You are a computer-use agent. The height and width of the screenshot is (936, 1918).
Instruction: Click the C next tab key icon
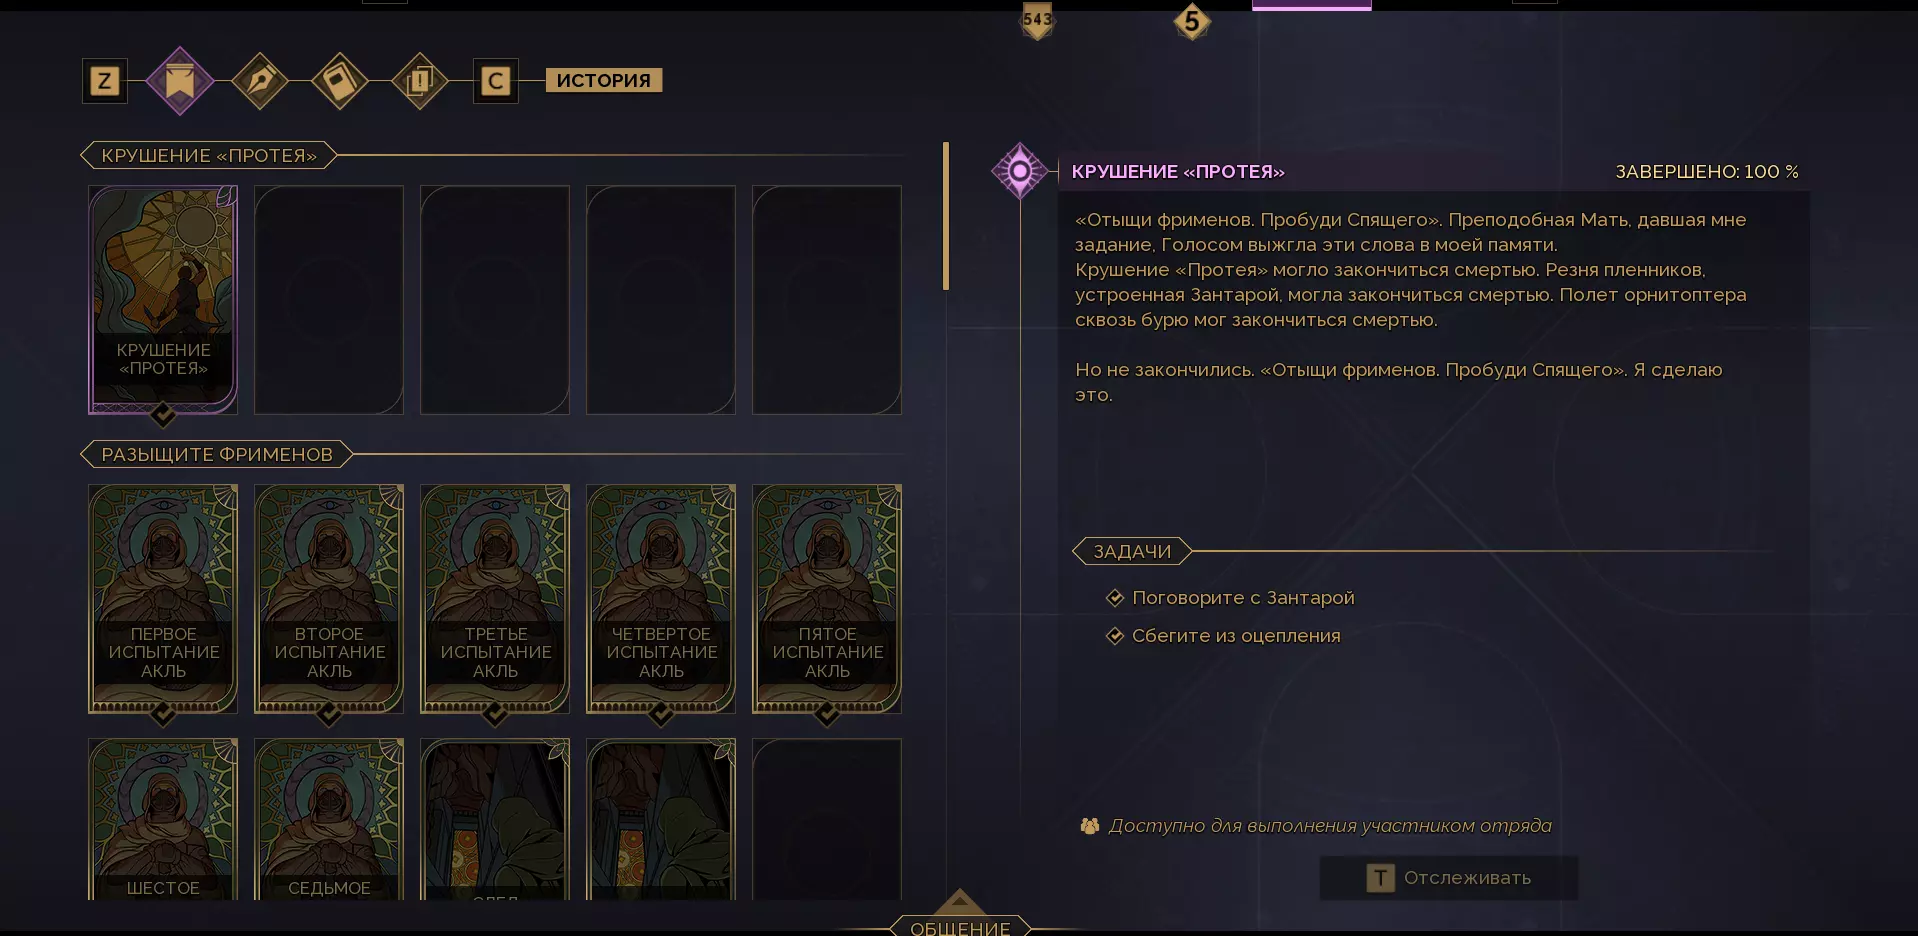coord(496,81)
